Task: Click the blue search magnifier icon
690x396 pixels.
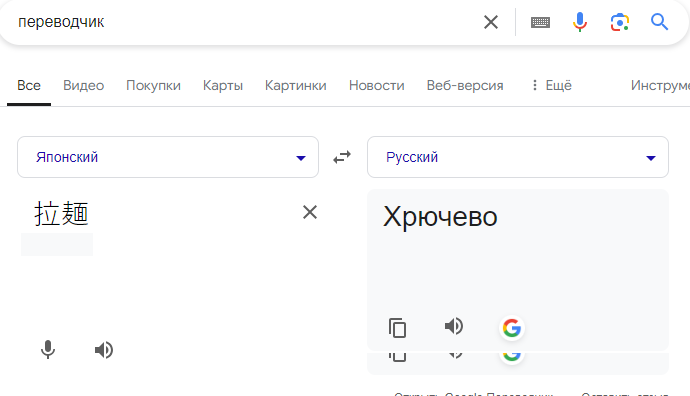Action: coord(659,22)
